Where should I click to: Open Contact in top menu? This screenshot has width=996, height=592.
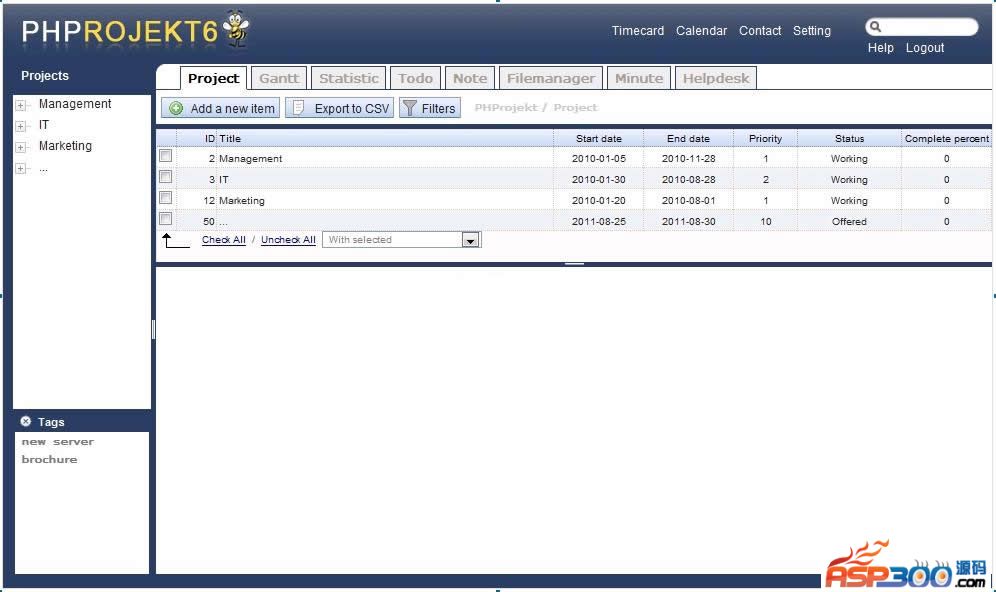tap(760, 30)
